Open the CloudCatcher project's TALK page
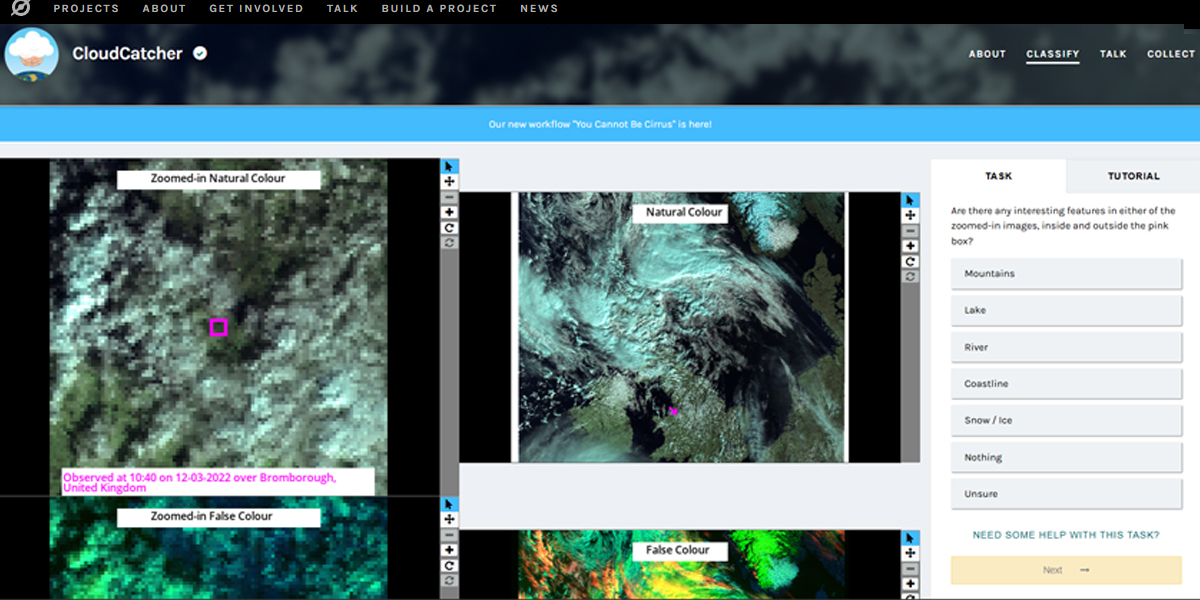The height and width of the screenshot is (600, 1200). pos(1113,54)
